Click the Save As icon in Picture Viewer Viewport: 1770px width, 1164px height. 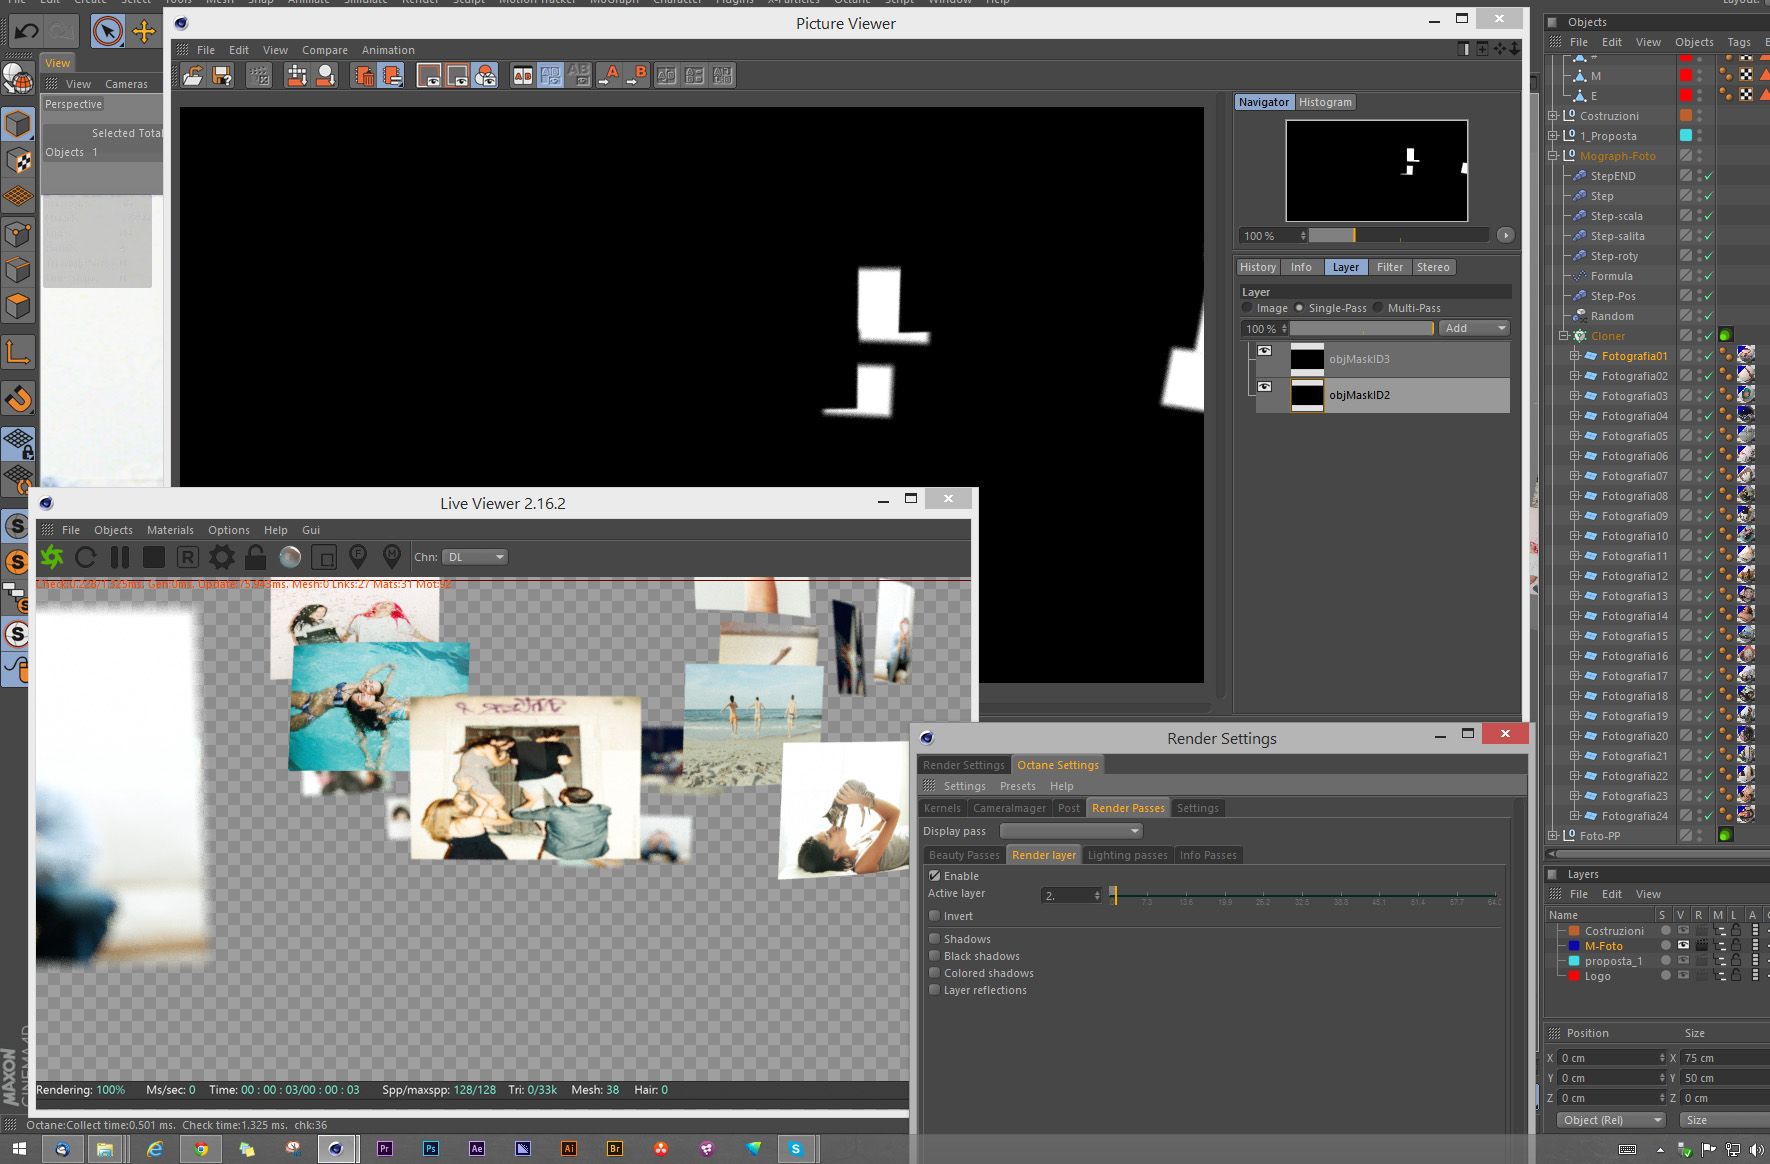point(222,75)
